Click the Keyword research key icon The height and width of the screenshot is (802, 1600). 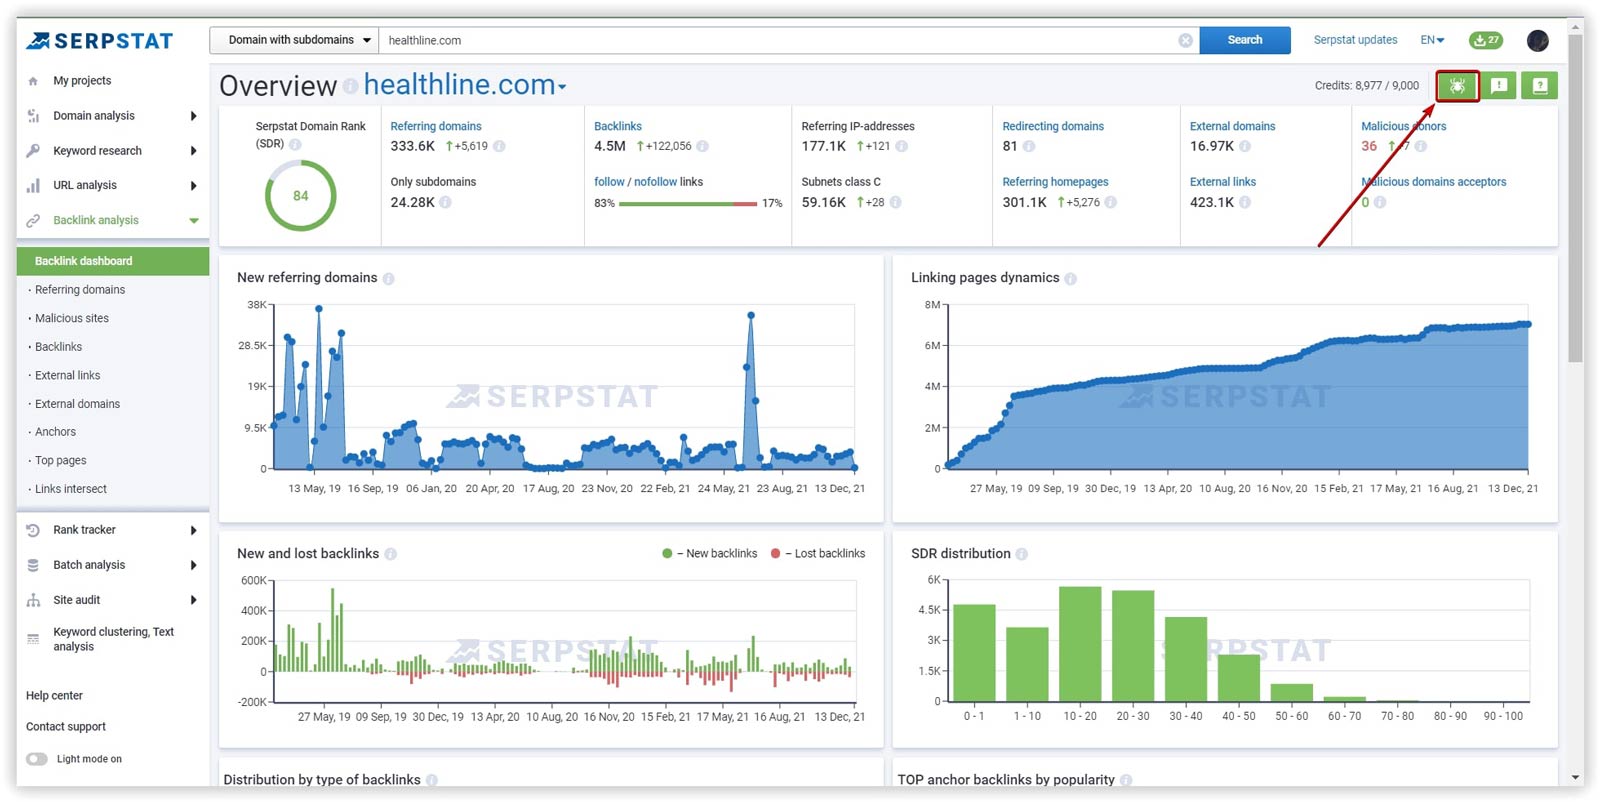(x=33, y=151)
